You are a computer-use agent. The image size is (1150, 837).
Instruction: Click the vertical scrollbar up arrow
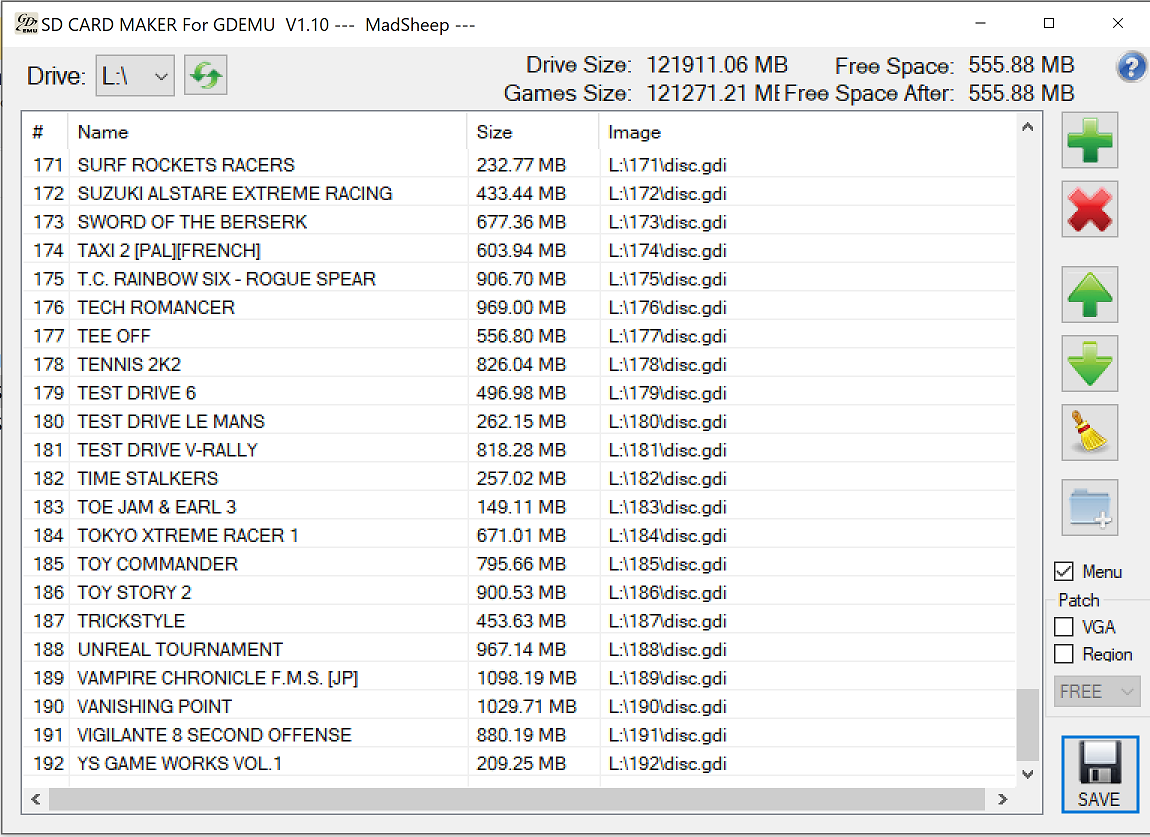coord(1028,128)
